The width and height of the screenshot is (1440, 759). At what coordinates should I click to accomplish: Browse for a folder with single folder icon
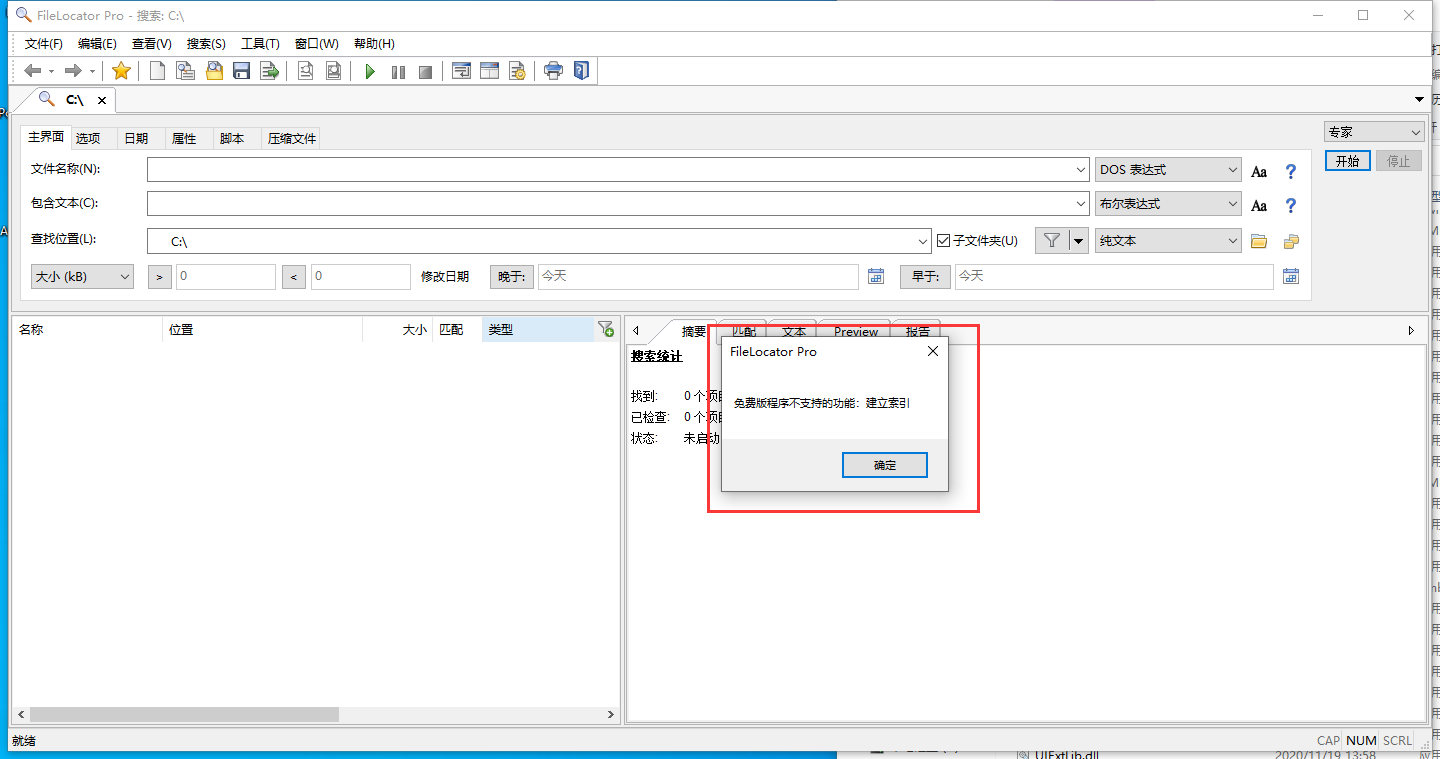coord(1259,241)
